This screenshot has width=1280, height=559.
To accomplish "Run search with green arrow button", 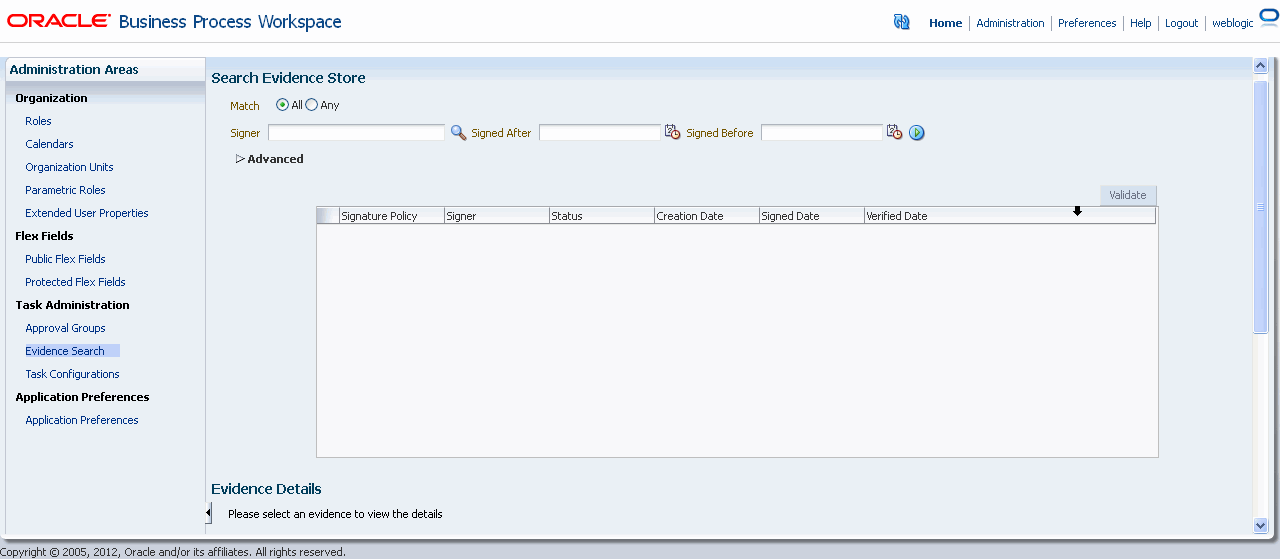I will [917, 132].
